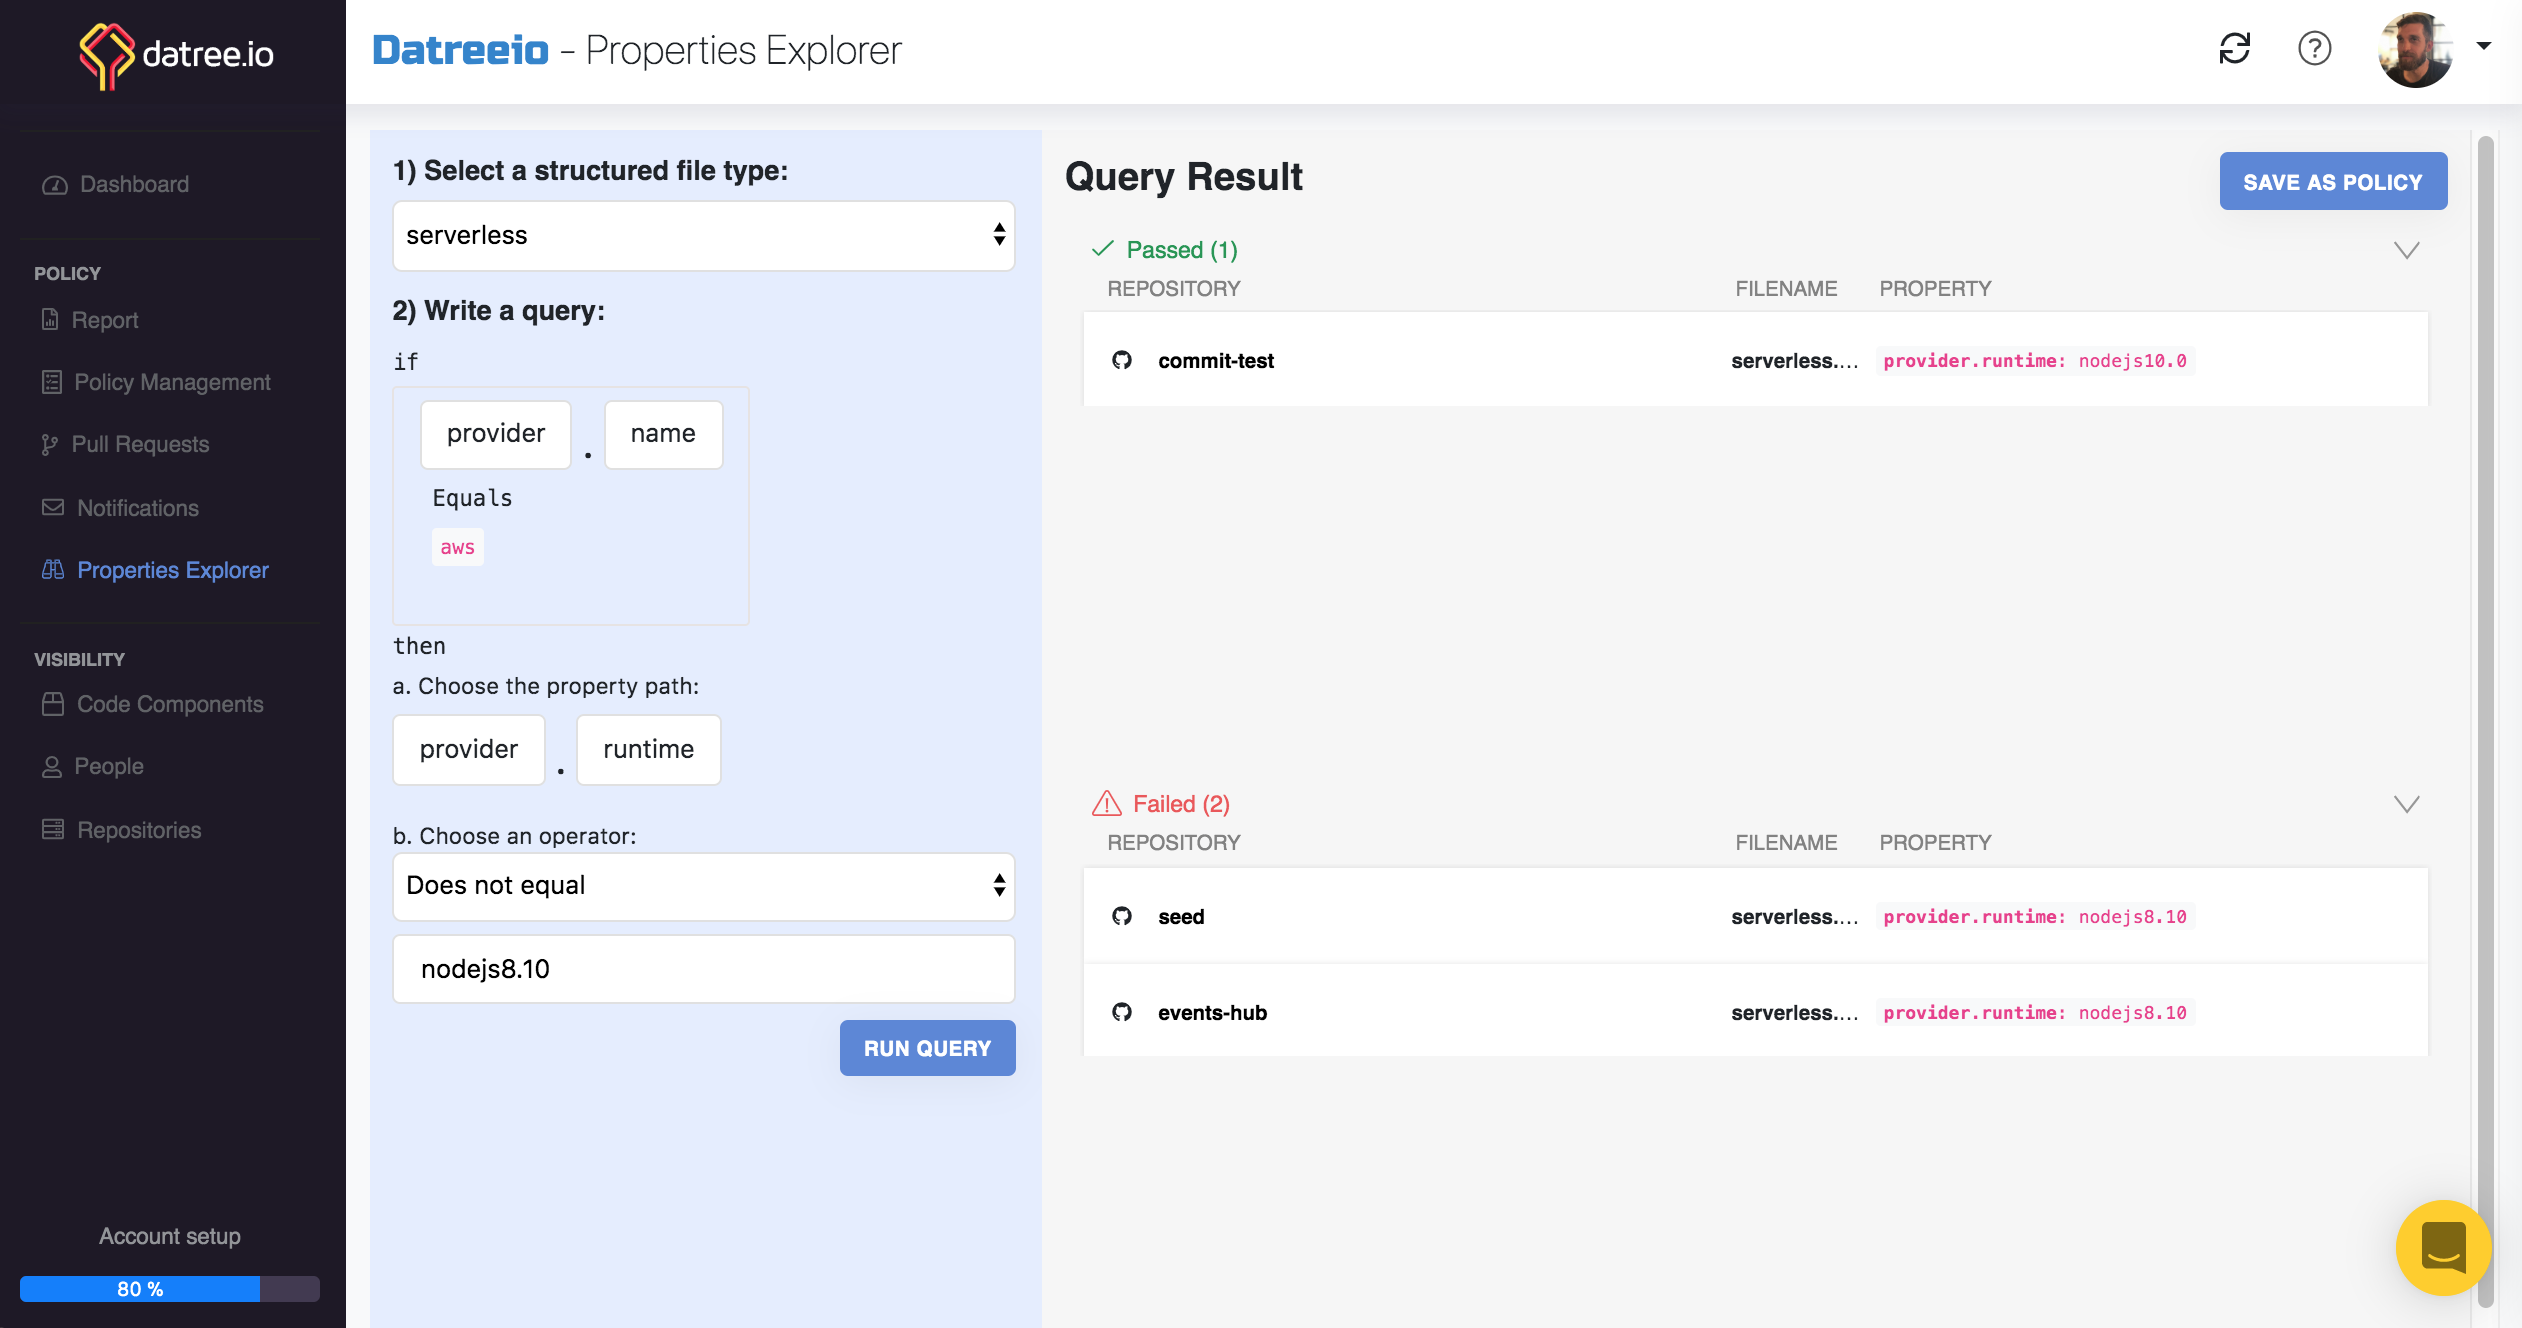Open the 'Does not equal' operator dropdown
2522x1328 pixels.
coord(704,886)
